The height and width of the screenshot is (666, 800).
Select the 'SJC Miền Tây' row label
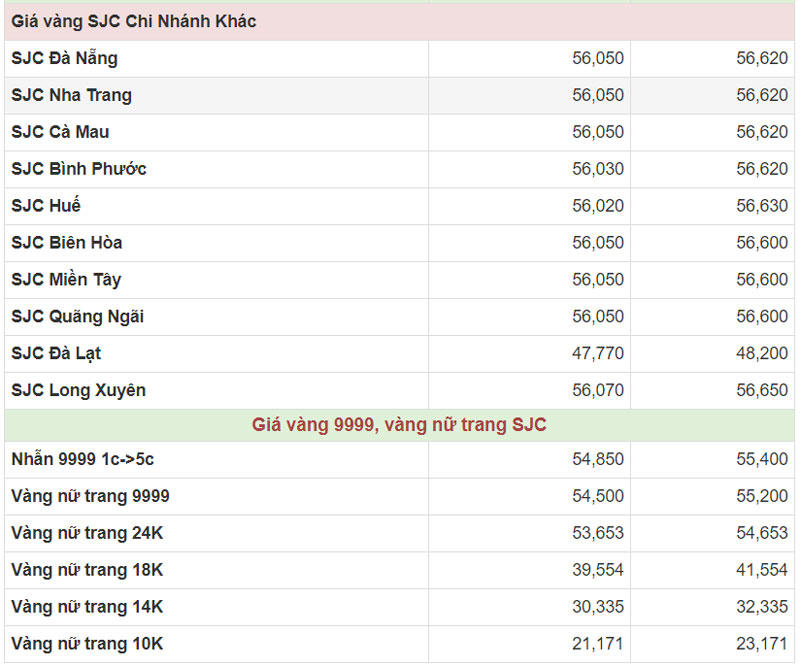(66, 280)
